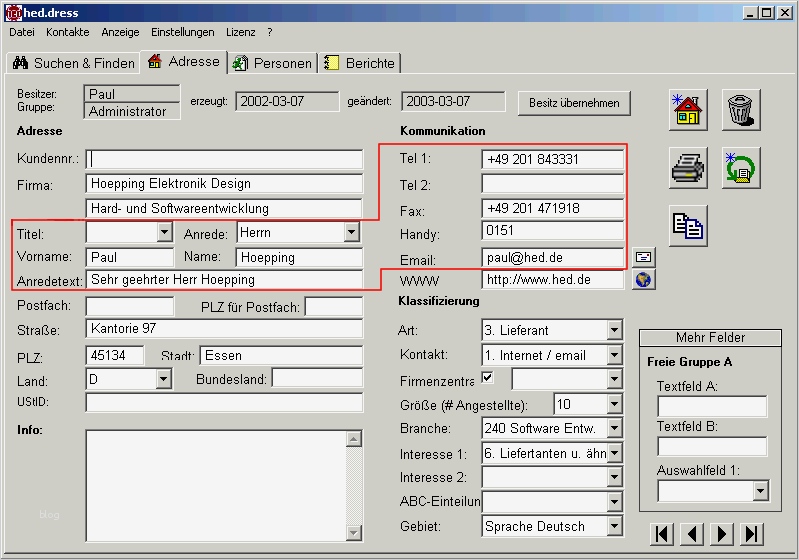This screenshot has height=560, width=799.
Task: Expand the Branche dropdown
Action: (615, 428)
